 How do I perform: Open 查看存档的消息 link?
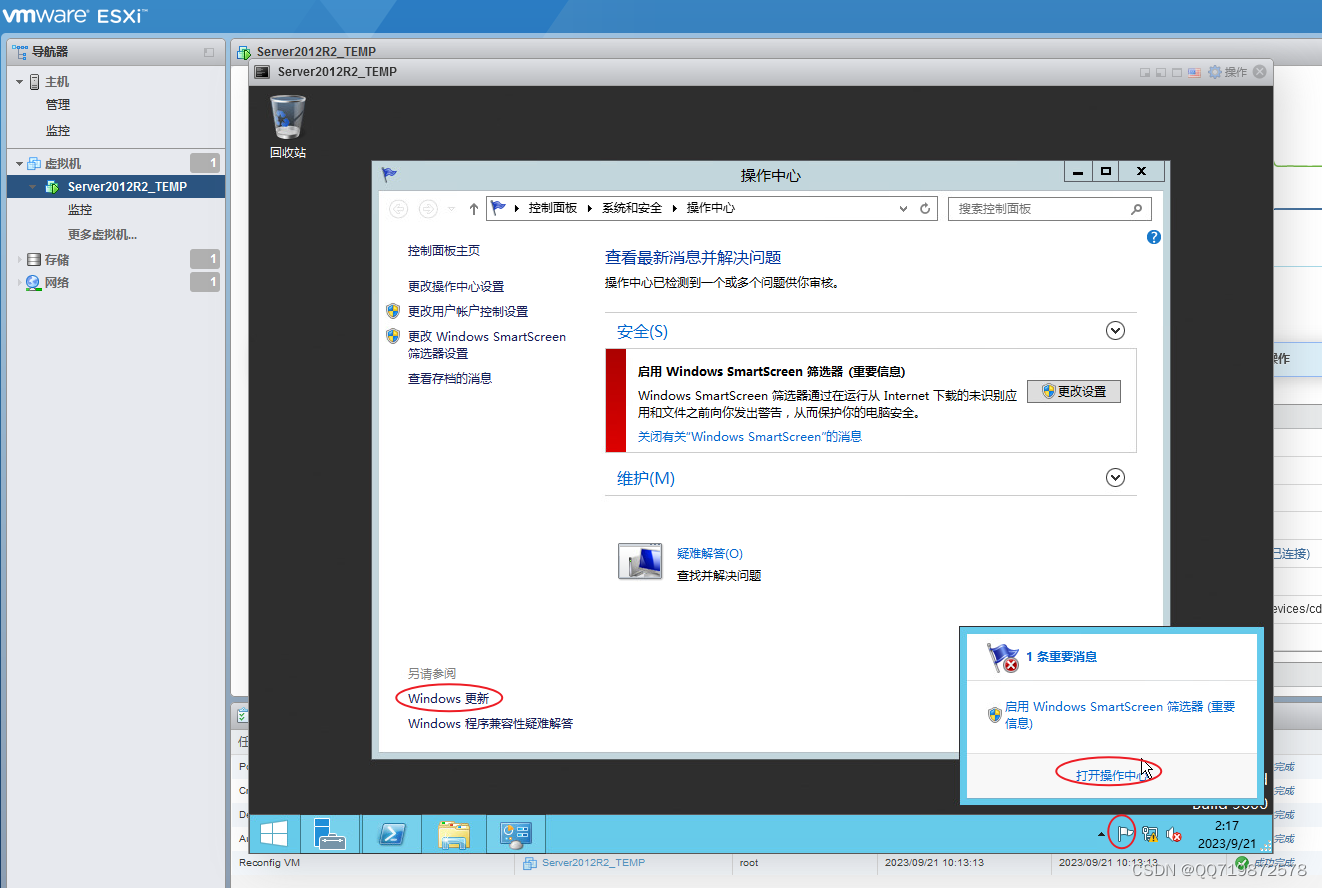click(x=450, y=378)
